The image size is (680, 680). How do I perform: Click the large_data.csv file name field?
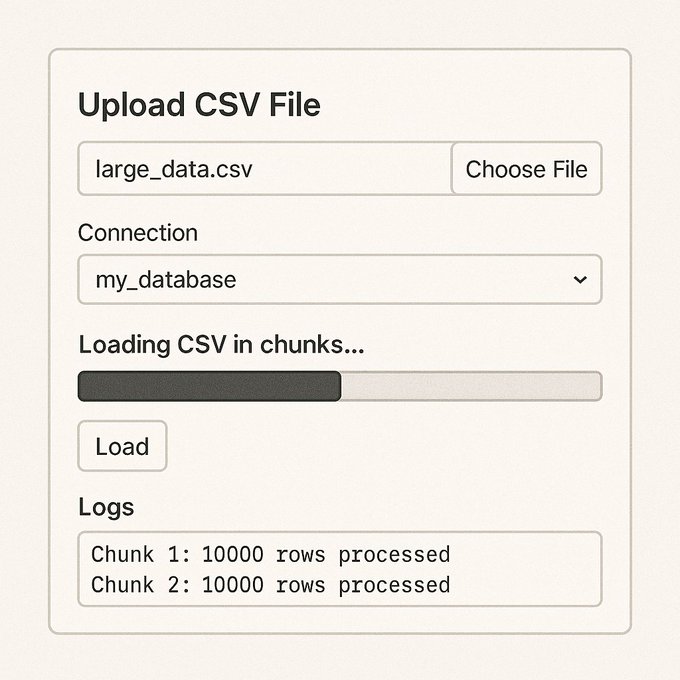pos(265,169)
